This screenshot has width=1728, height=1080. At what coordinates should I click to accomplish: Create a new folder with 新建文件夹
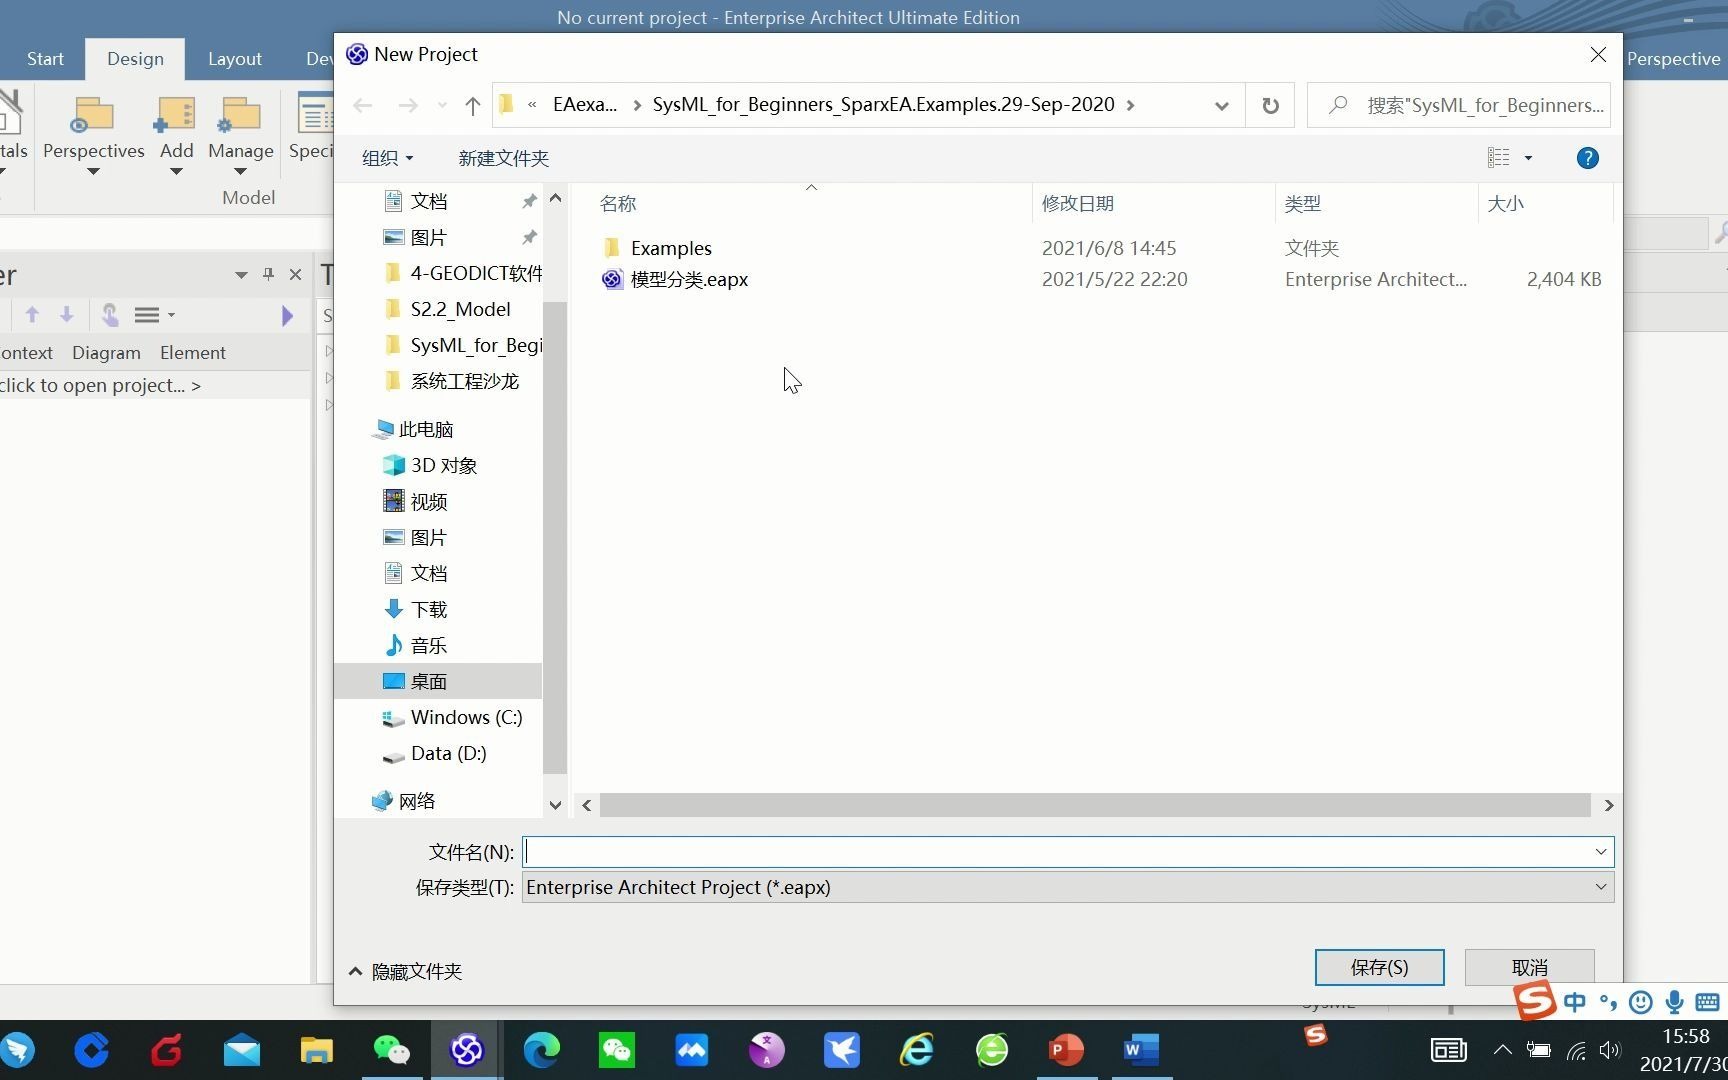tap(503, 157)
